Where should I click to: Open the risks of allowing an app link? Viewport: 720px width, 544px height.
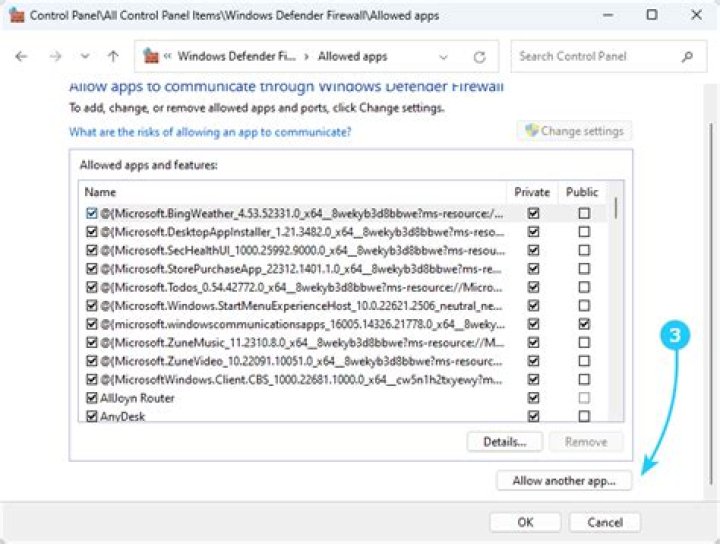(x=210, y=132)
